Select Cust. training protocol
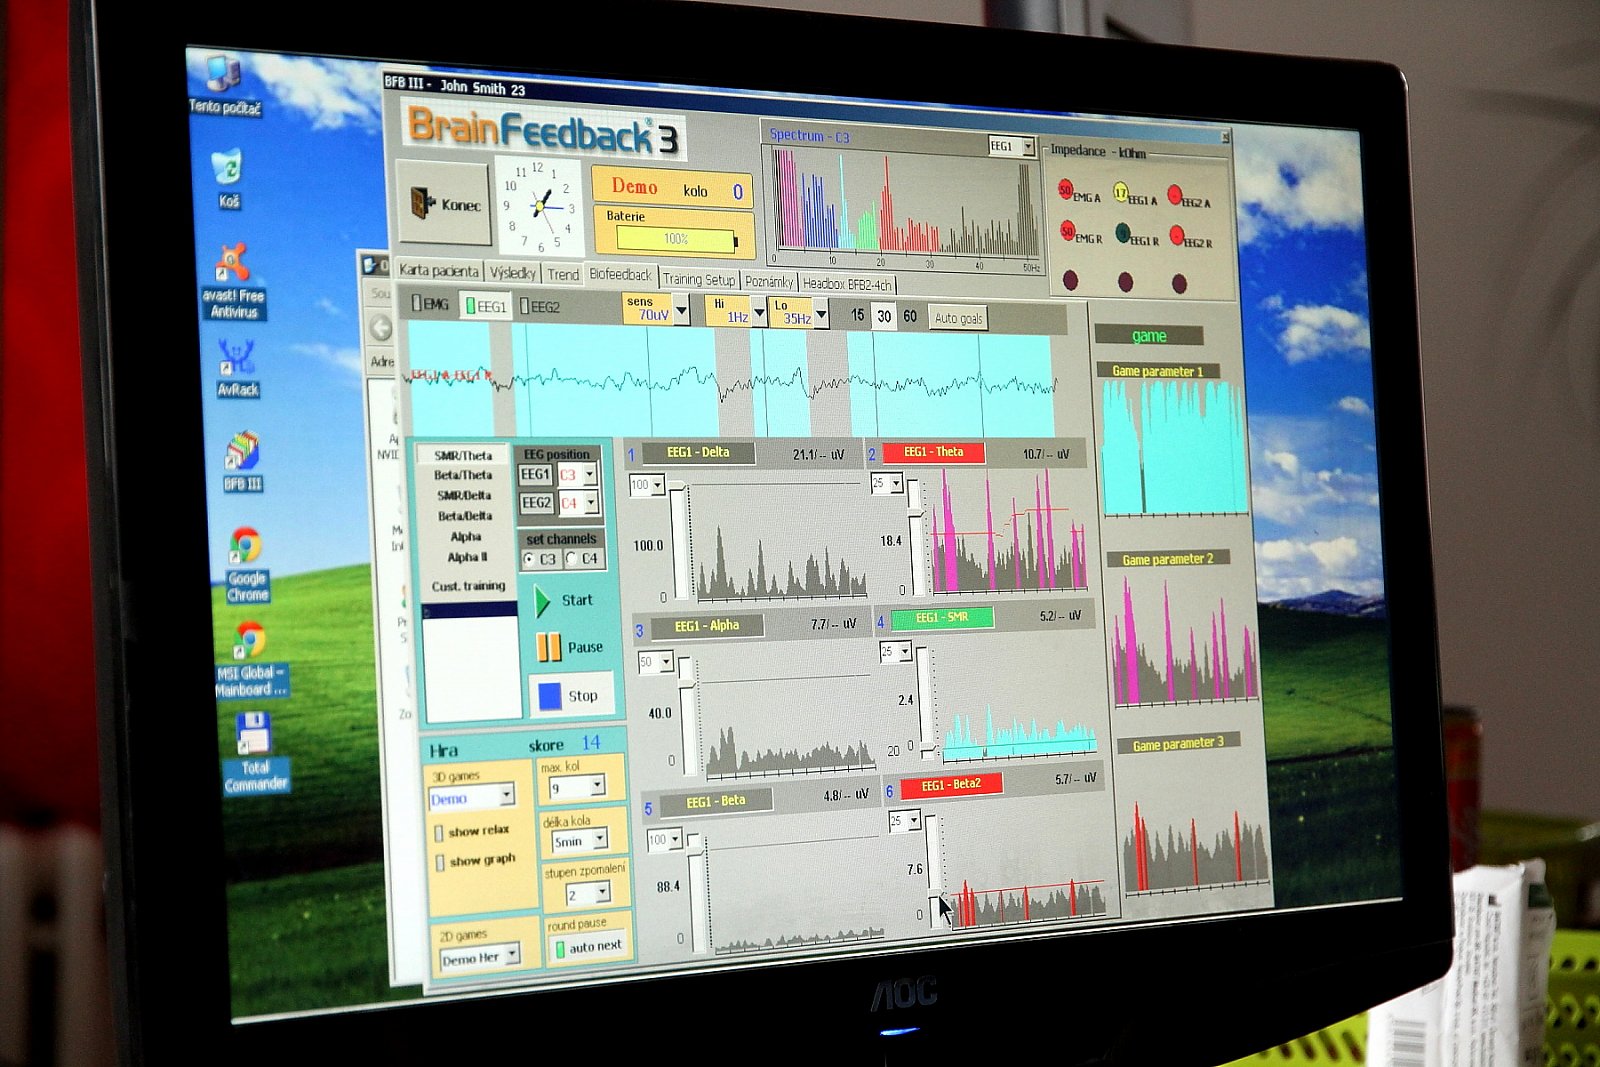 click(468, 586)
